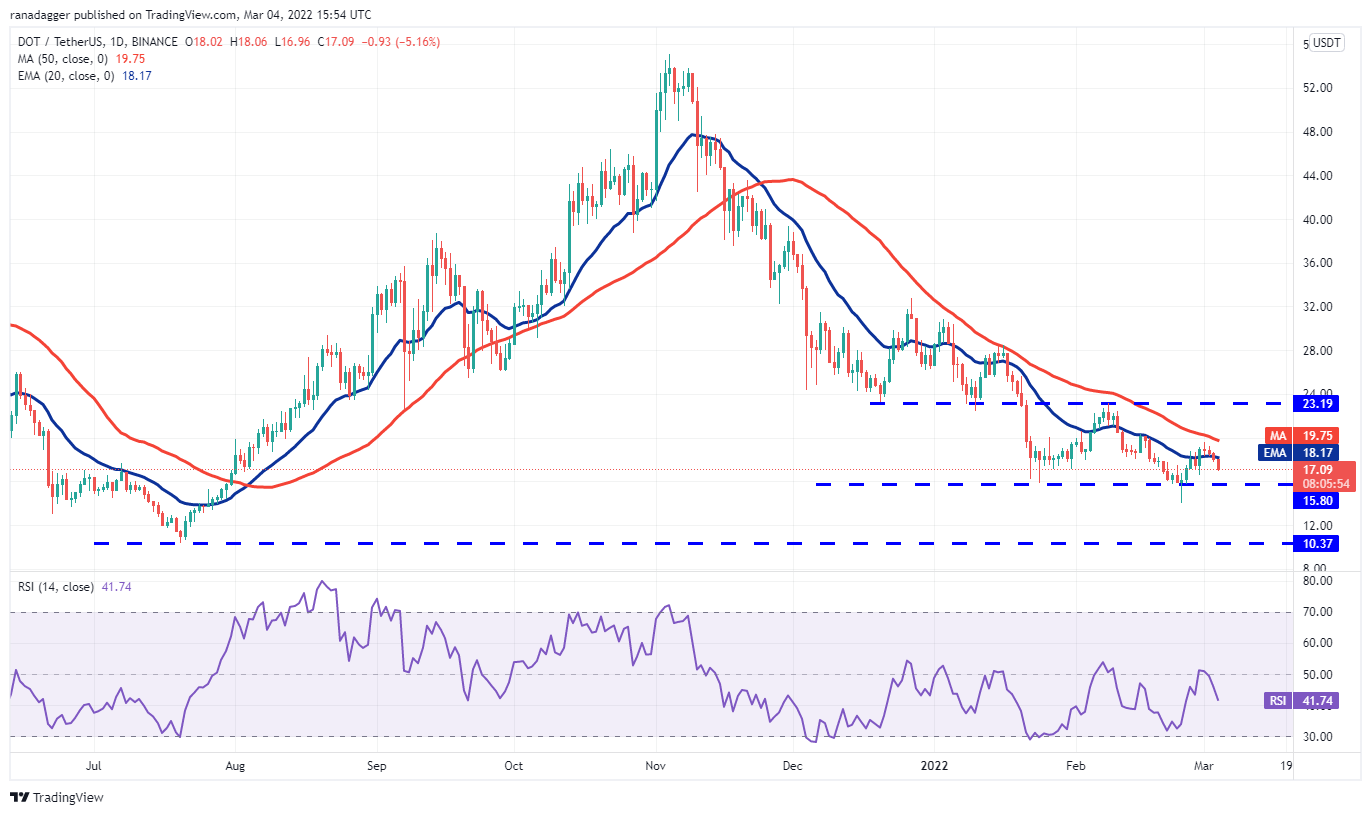Click the TradingView logo icon

pos(20,797)
